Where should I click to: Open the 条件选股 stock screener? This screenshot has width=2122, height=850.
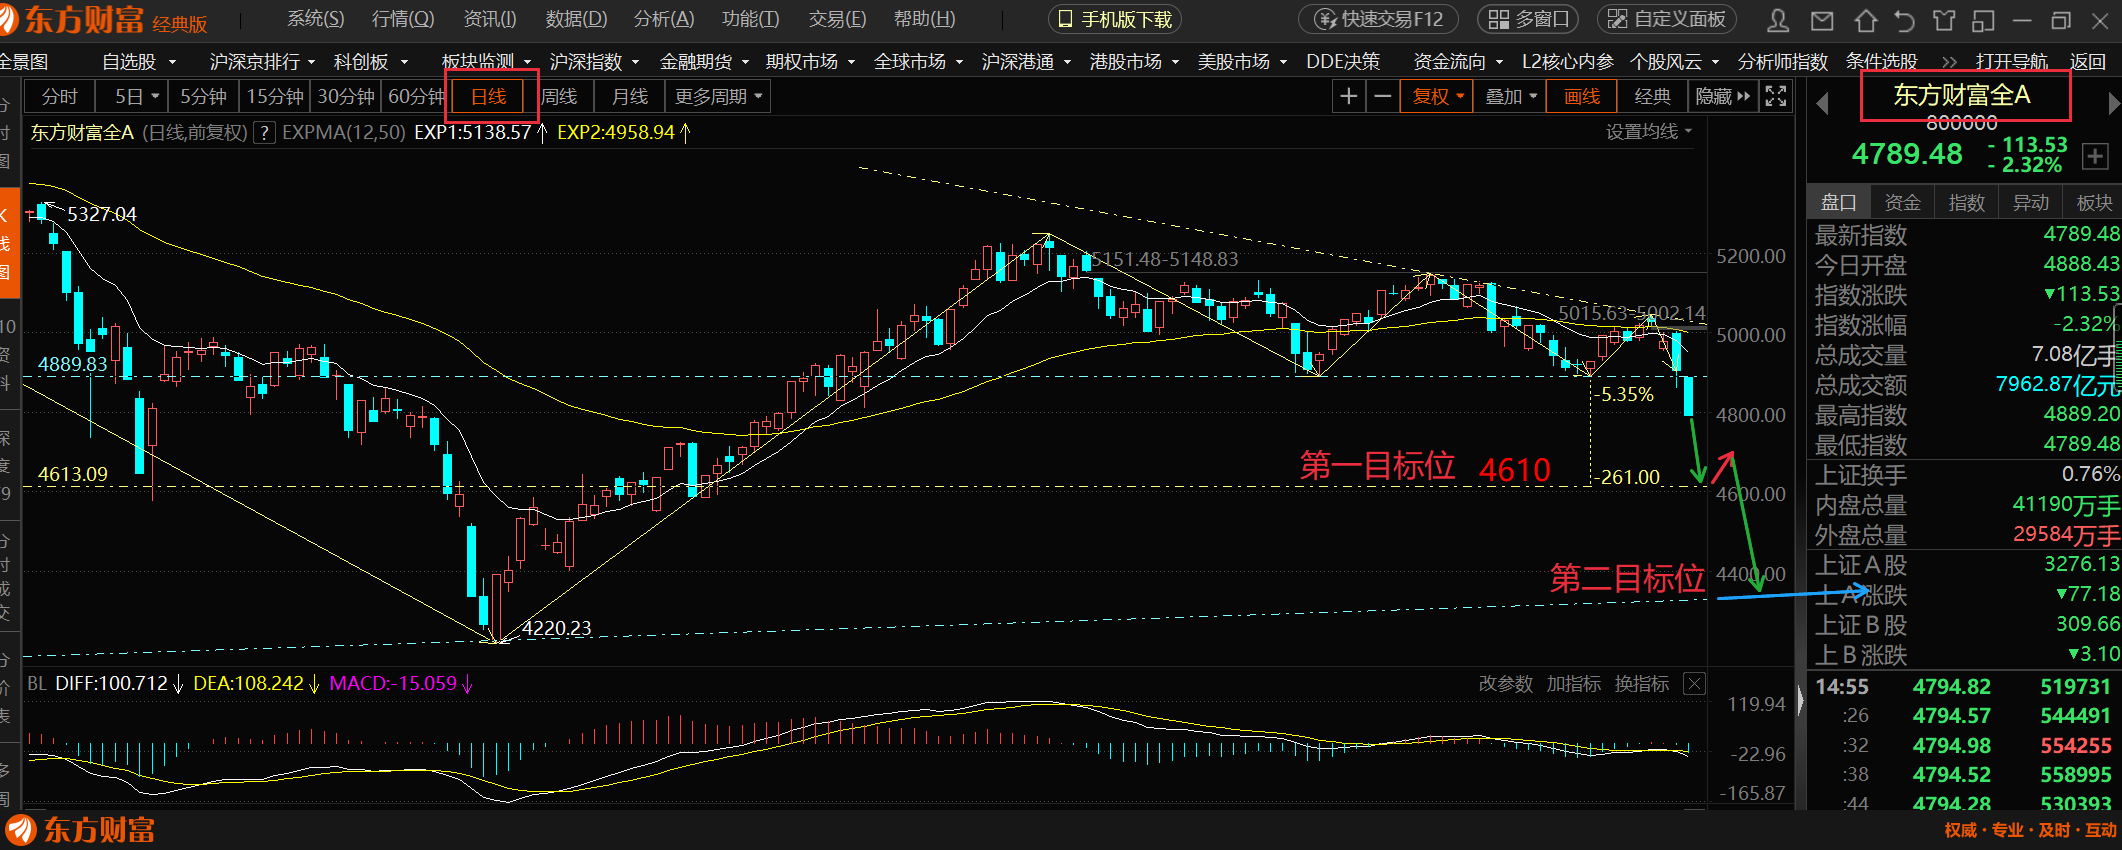[x=1881, y=62]
